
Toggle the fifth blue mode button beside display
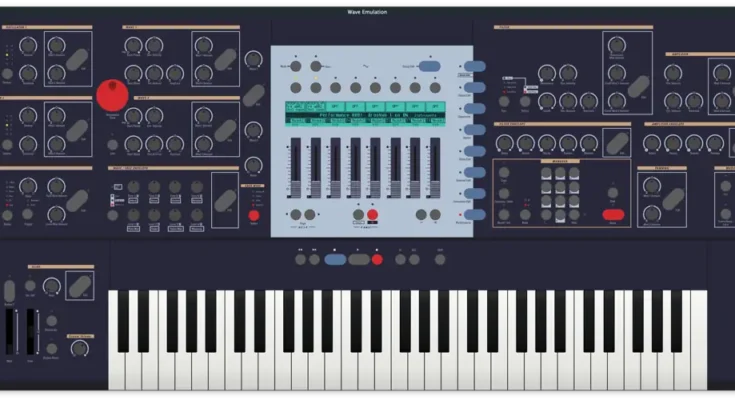(x=475, y=151)
